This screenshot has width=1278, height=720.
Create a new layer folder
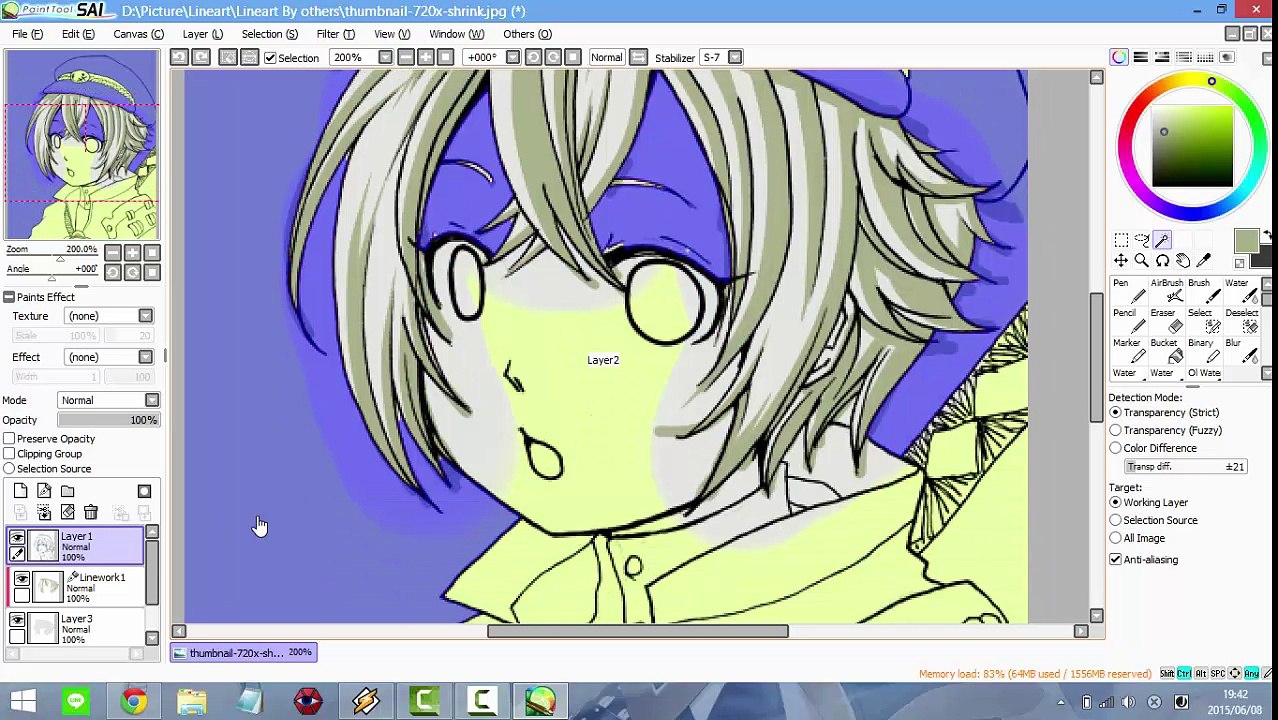[67, 491]
